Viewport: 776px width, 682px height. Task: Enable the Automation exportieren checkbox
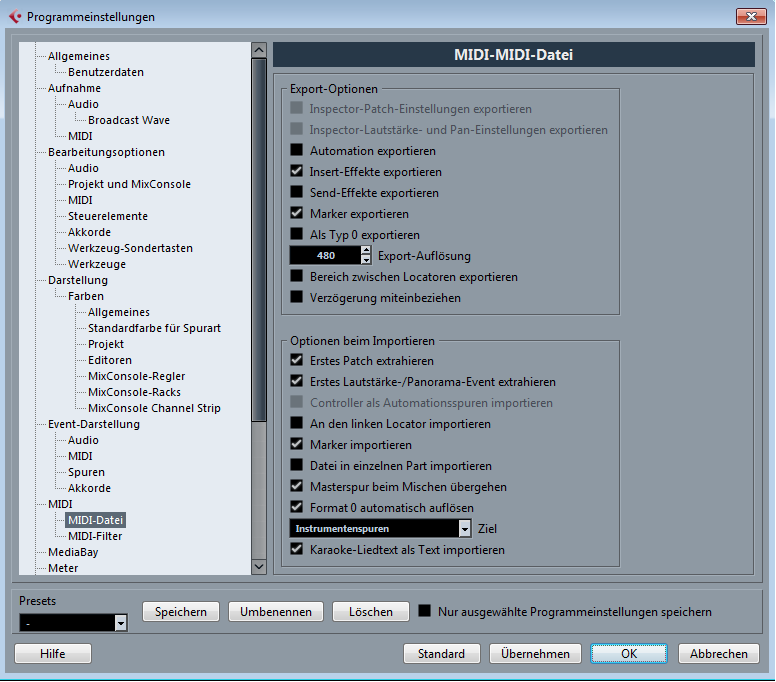tap(296, 151)
